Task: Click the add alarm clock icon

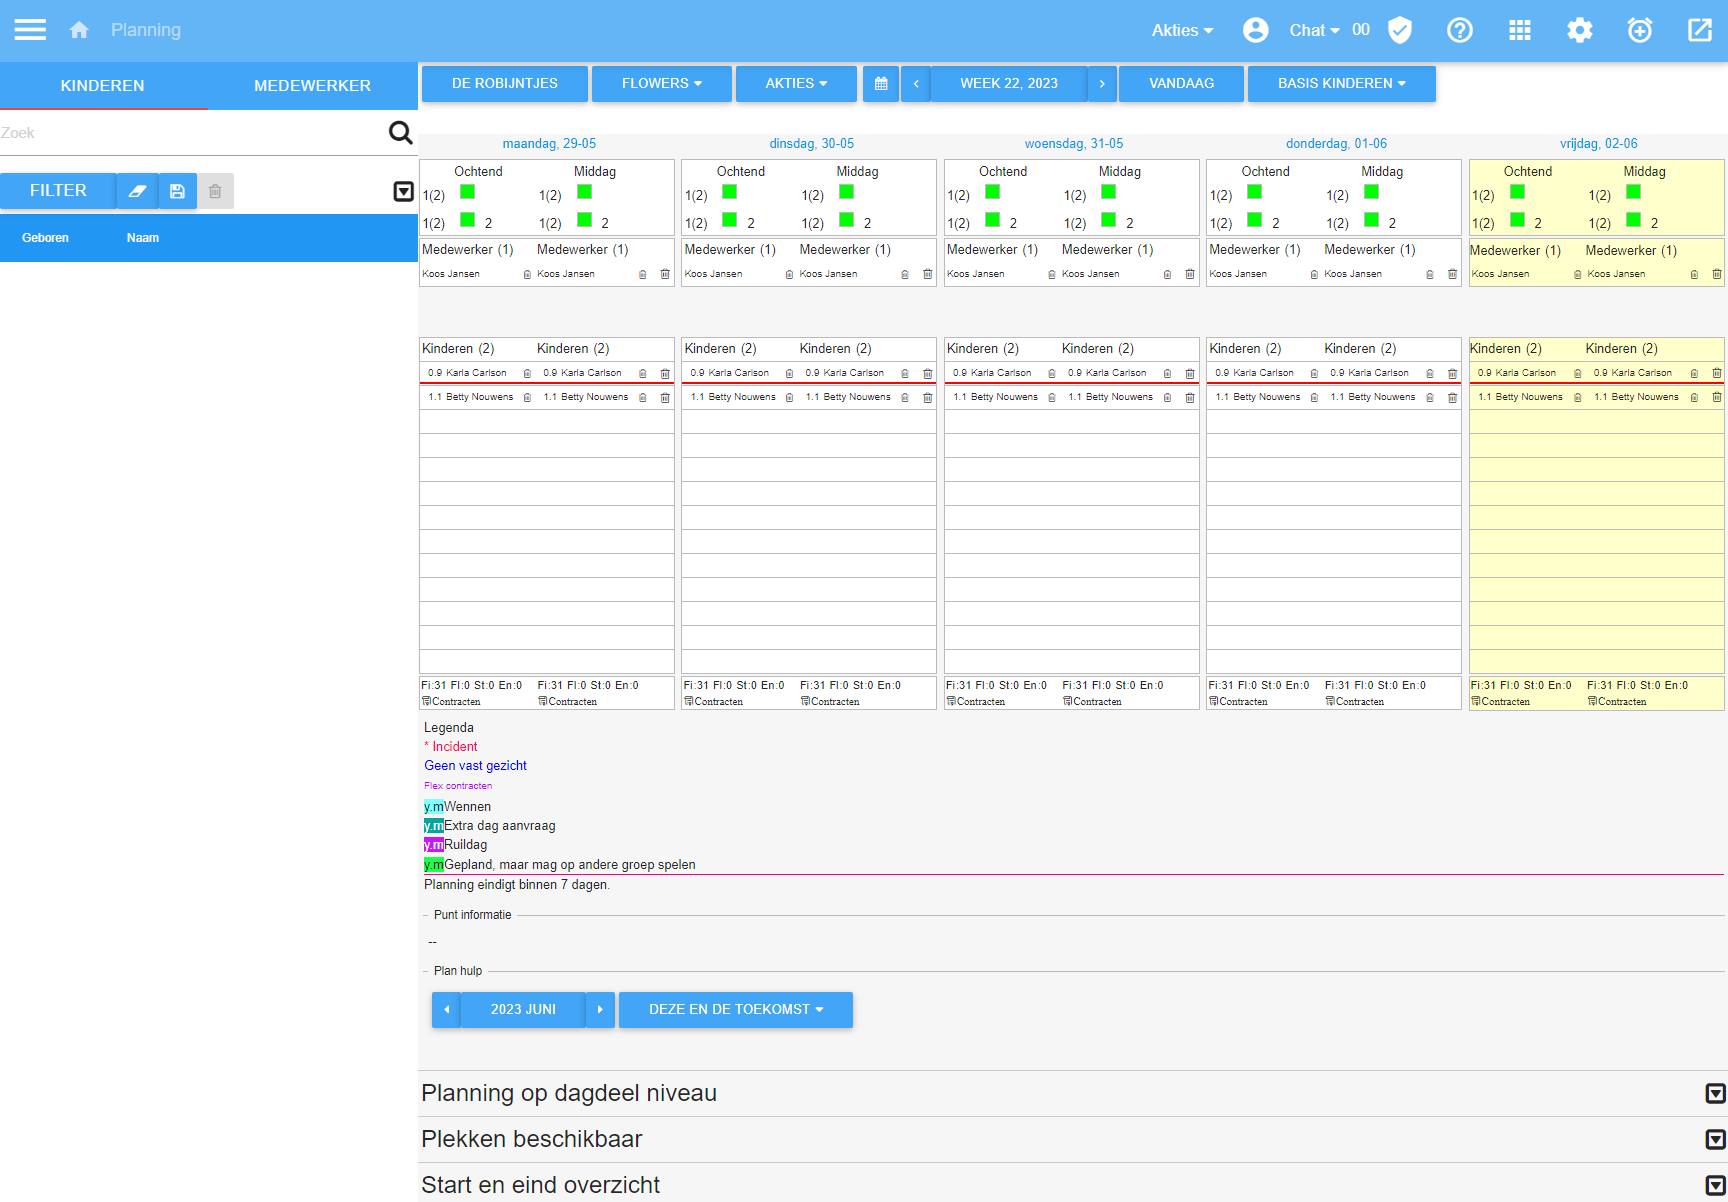Action: tap(1640, 30)
